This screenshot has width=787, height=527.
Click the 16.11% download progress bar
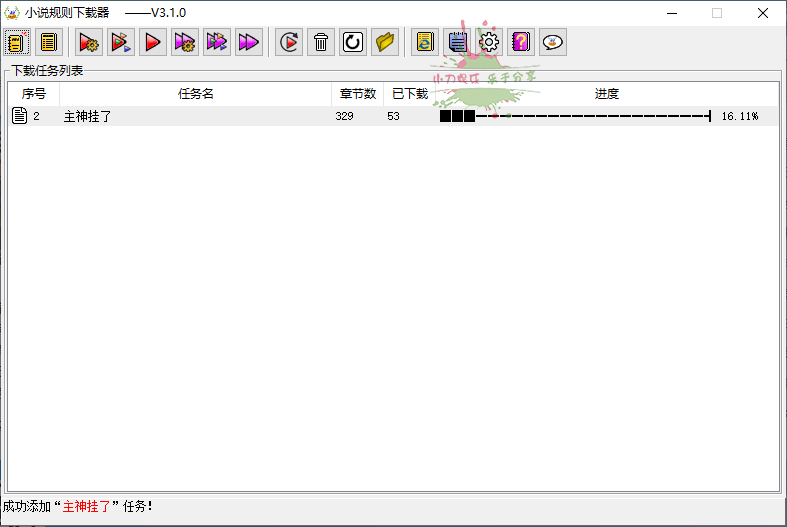575,116
